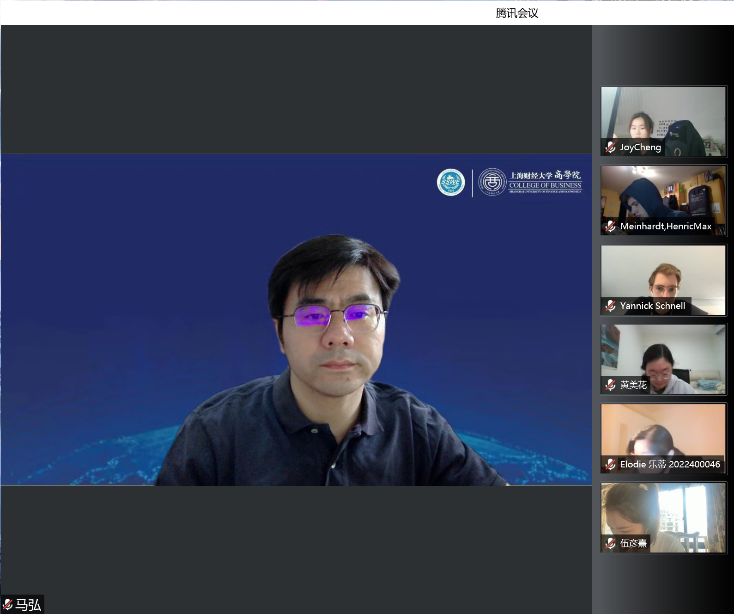This screenshot has height=614, width=734.
Task: Click the main speaker video feed
Action: tap(296, 320)
